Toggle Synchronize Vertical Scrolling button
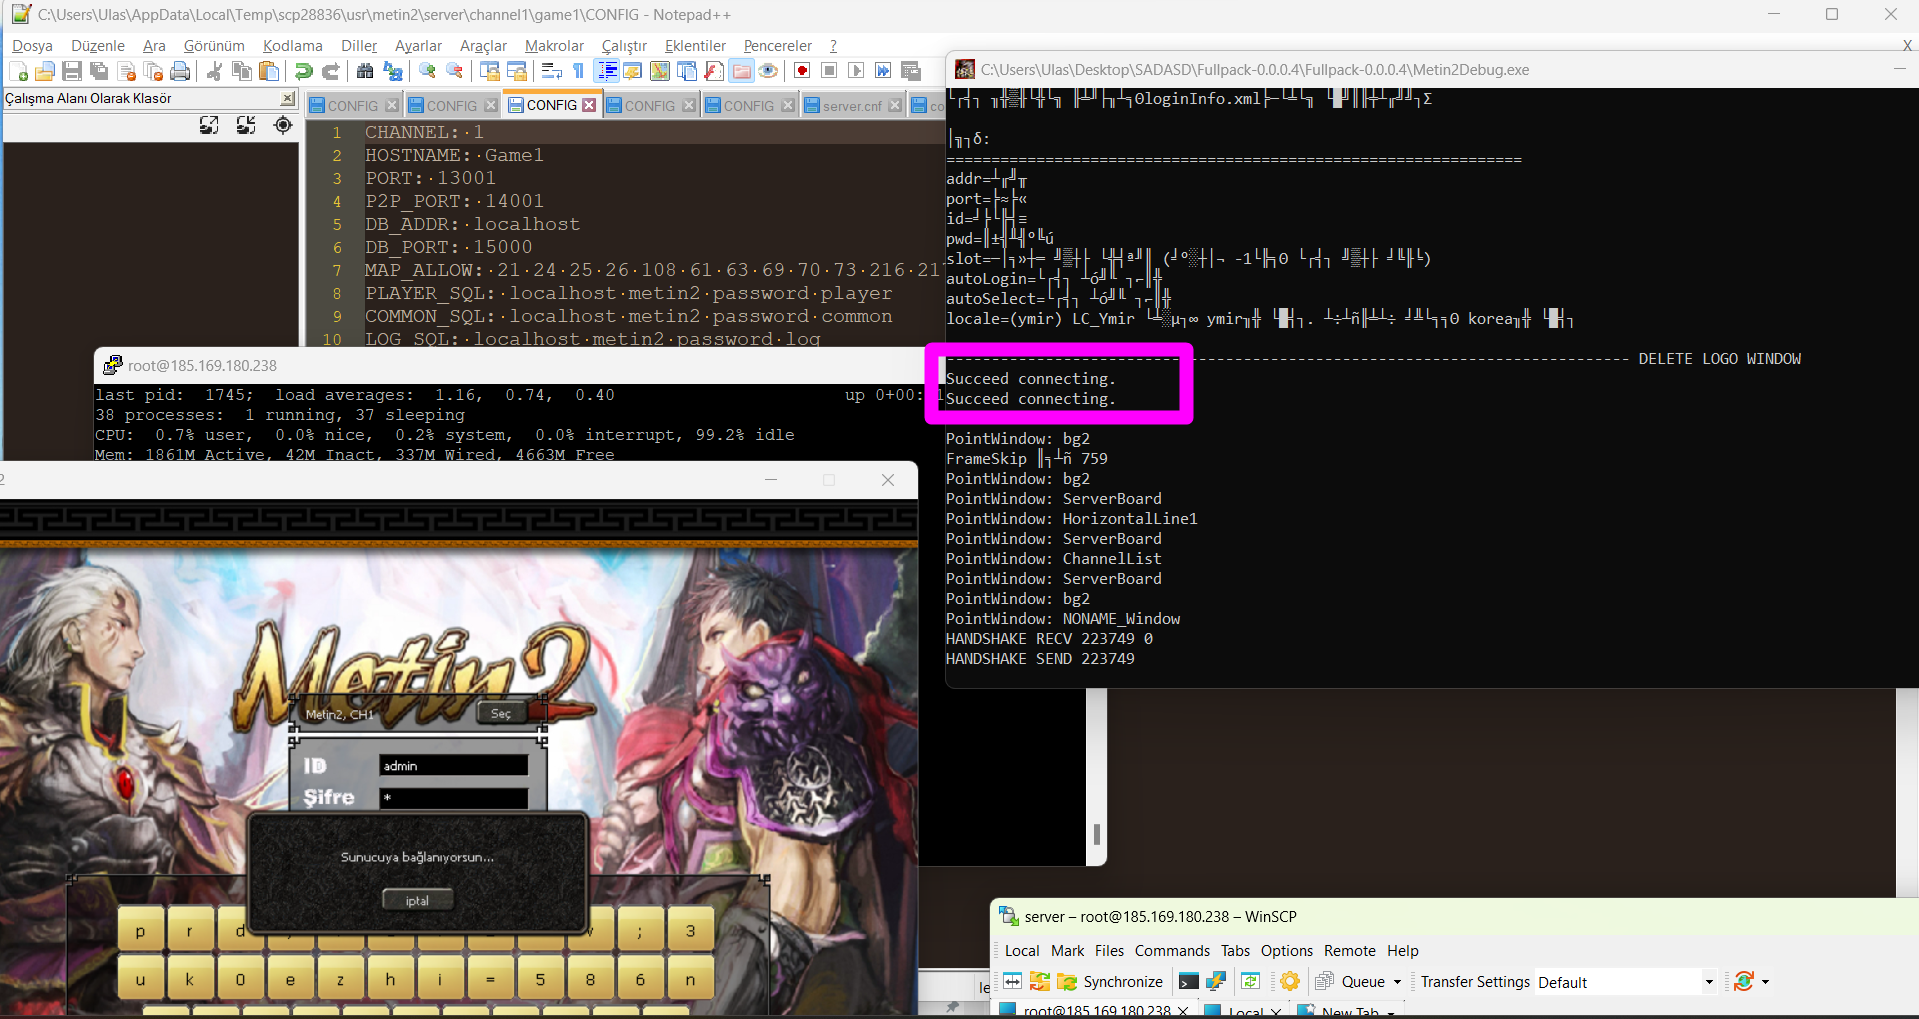The image size is (1919, 1019). tap(489, 71)
